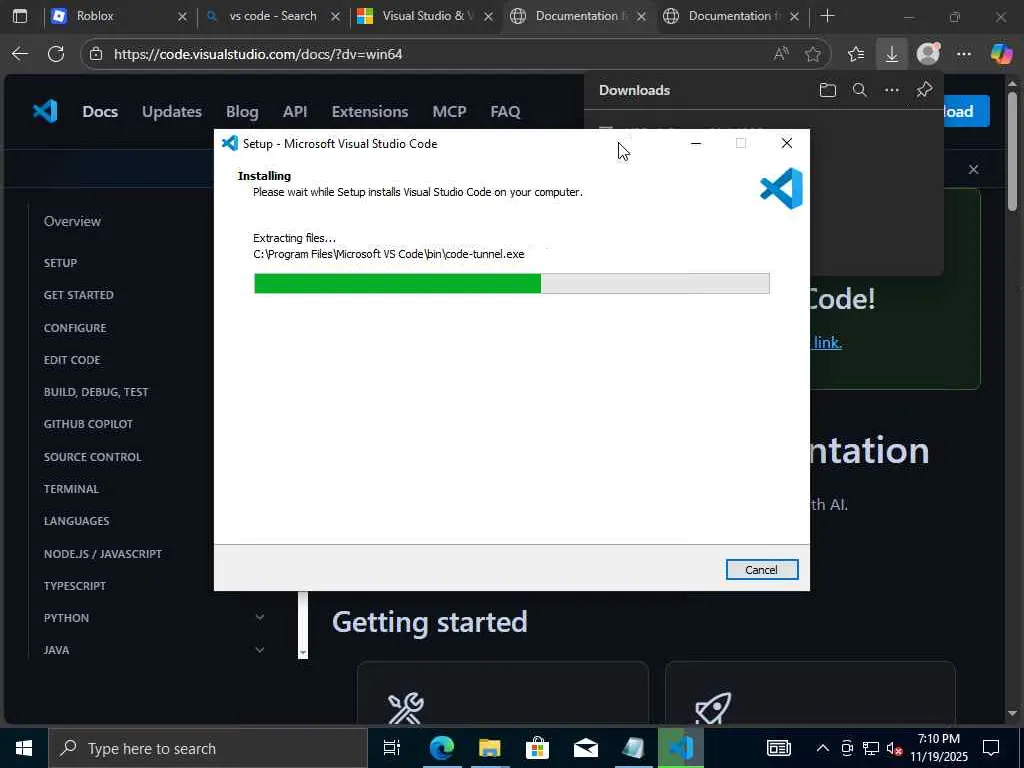Image resolution: width=1024 pixels, height=768 pixels.
Task: Pin the Downloads panel
Action: click(x=924, y=90)
